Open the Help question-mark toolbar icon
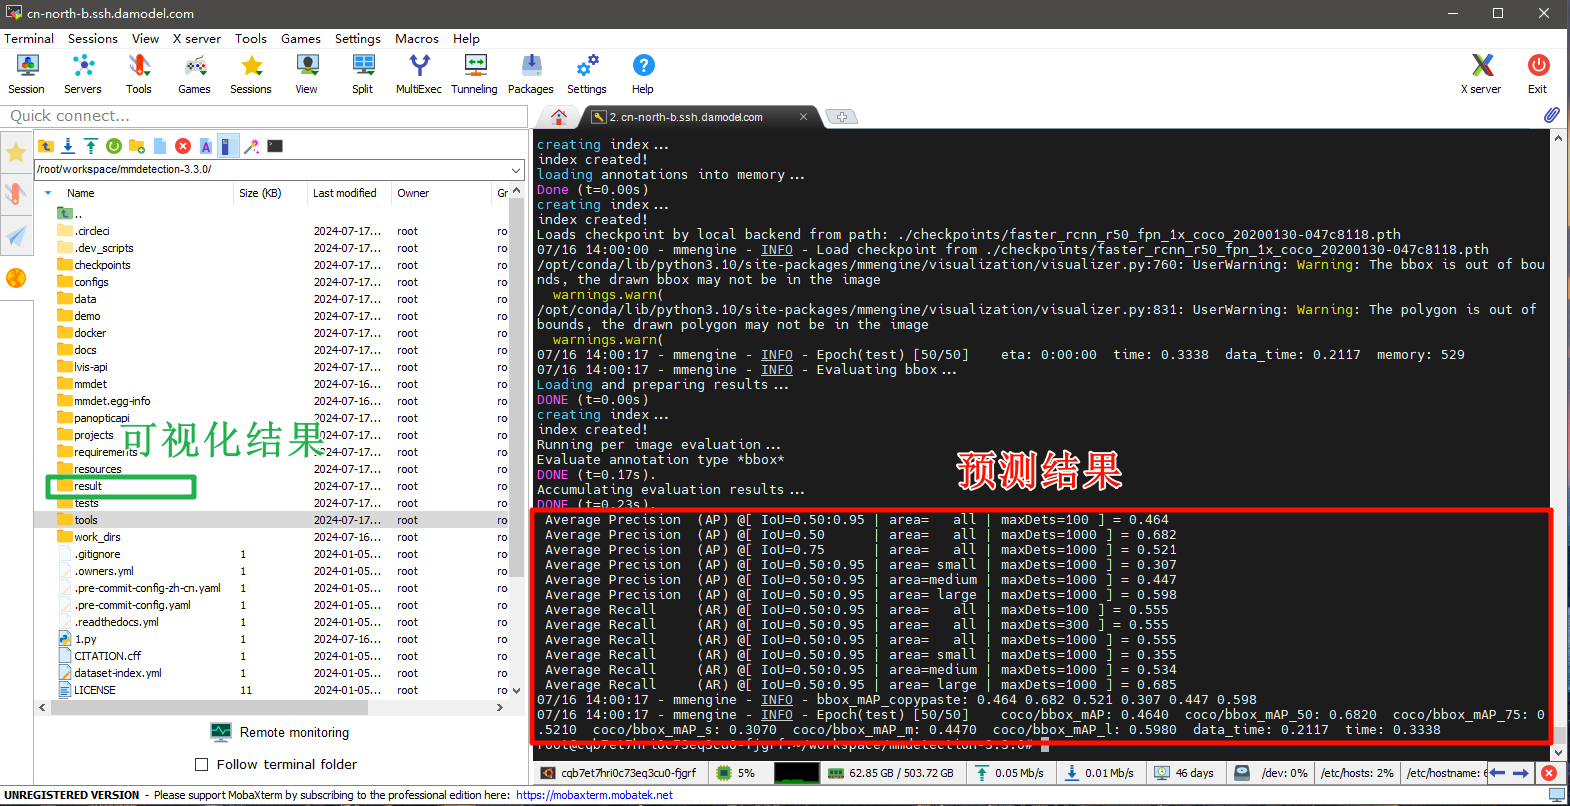 coord(643,74)
